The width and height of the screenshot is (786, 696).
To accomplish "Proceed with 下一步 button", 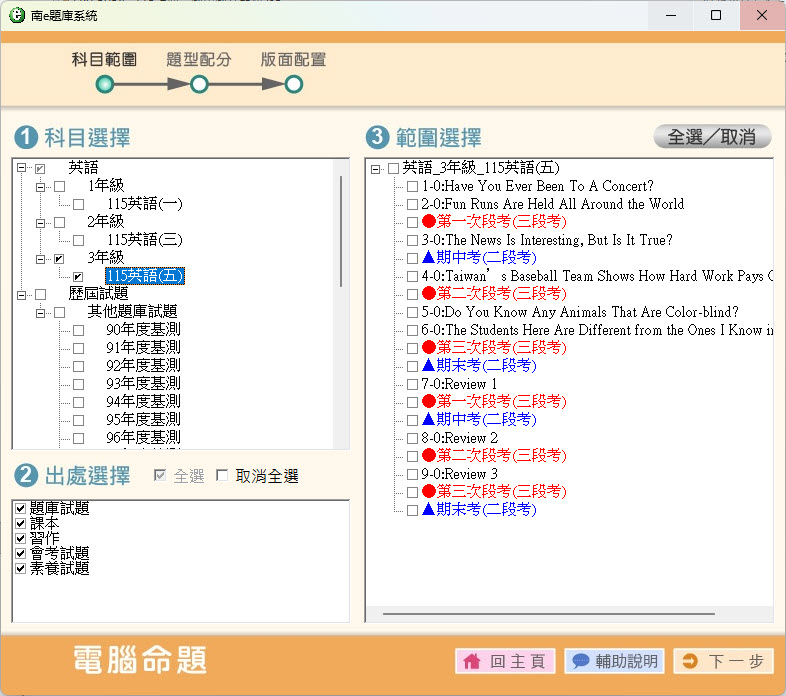I will click(724, 661).
